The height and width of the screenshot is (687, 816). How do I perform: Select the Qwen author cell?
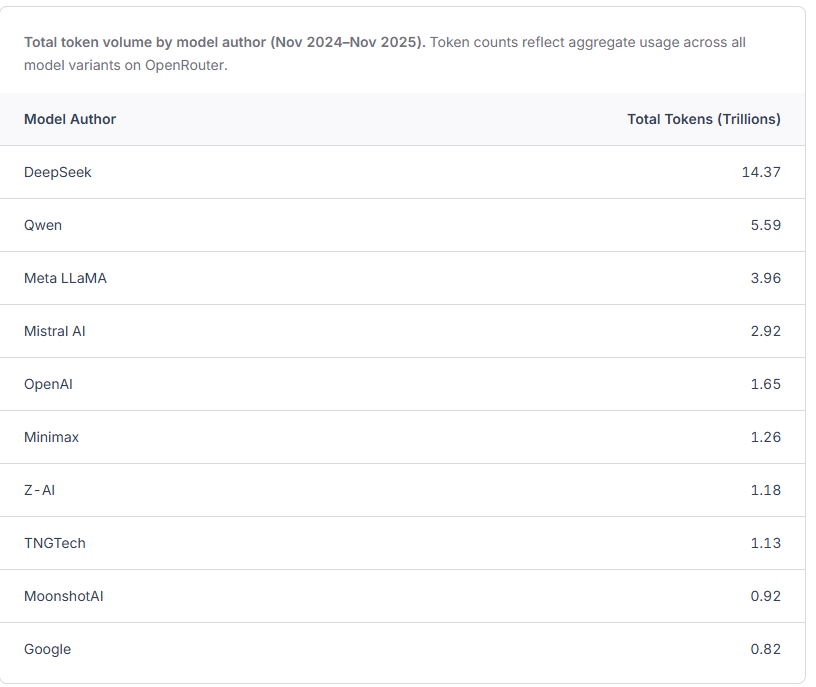[x=43, y=225]
